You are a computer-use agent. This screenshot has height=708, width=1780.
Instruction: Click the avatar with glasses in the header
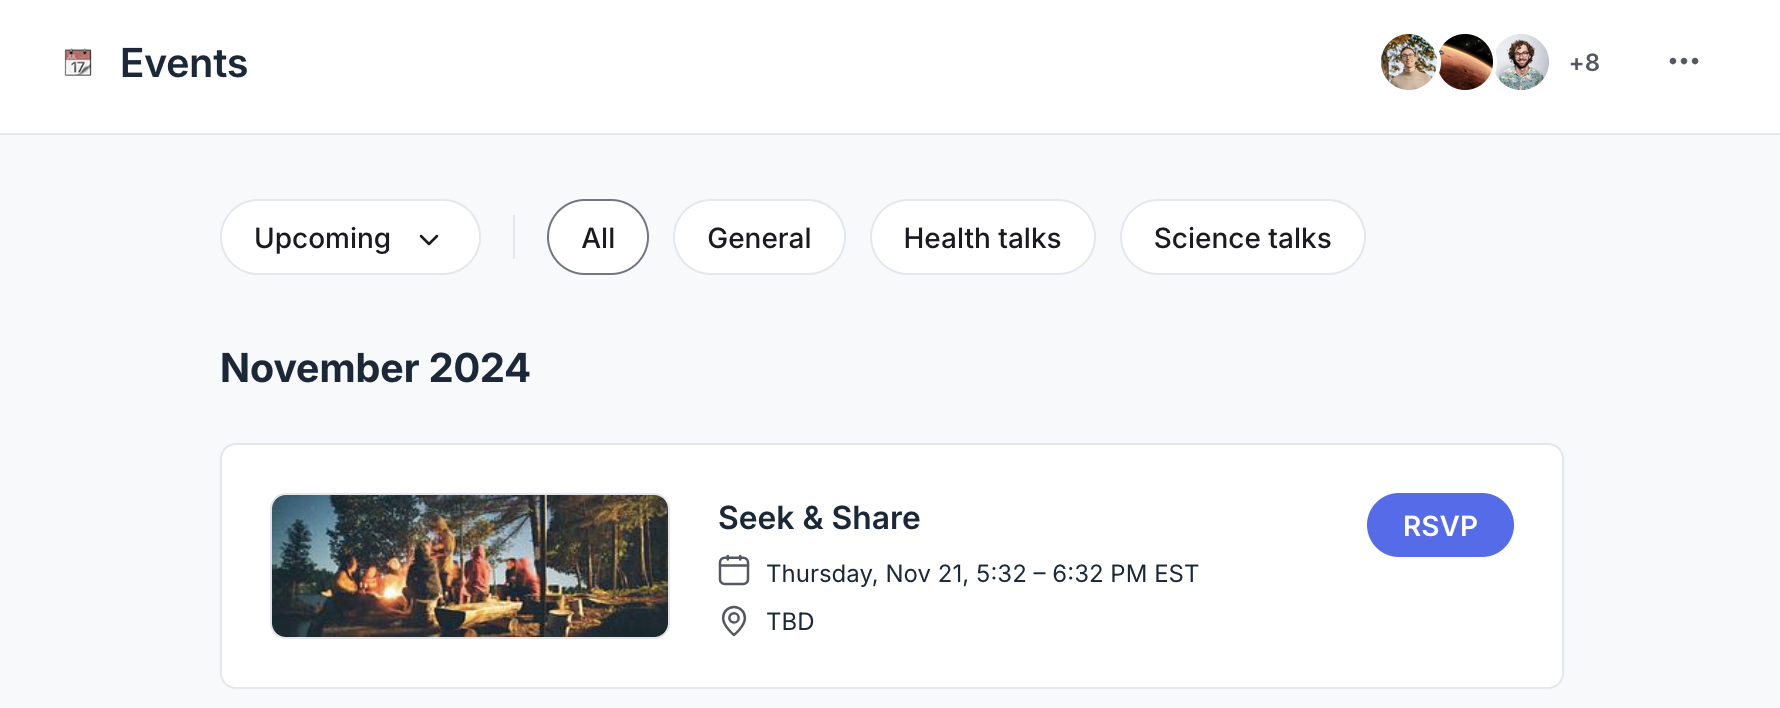(1521, 61)
